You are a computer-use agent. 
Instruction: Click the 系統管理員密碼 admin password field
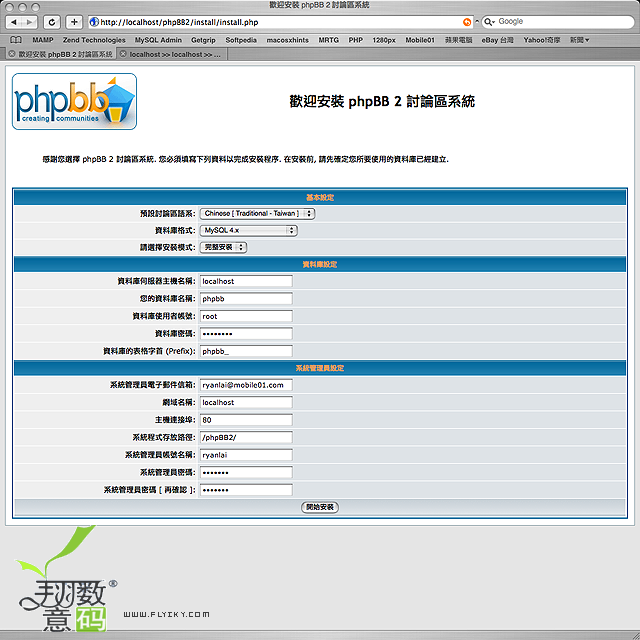click(246, 472)
